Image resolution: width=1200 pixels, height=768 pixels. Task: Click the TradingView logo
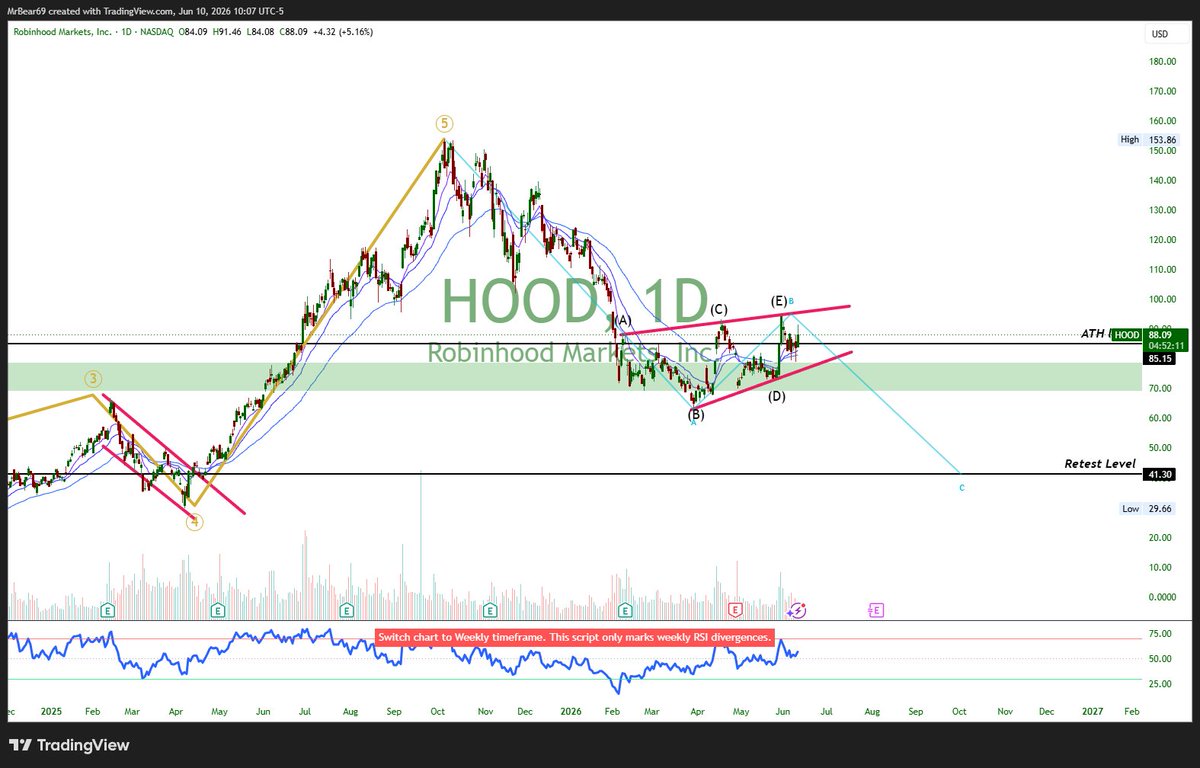pos(69,745)
